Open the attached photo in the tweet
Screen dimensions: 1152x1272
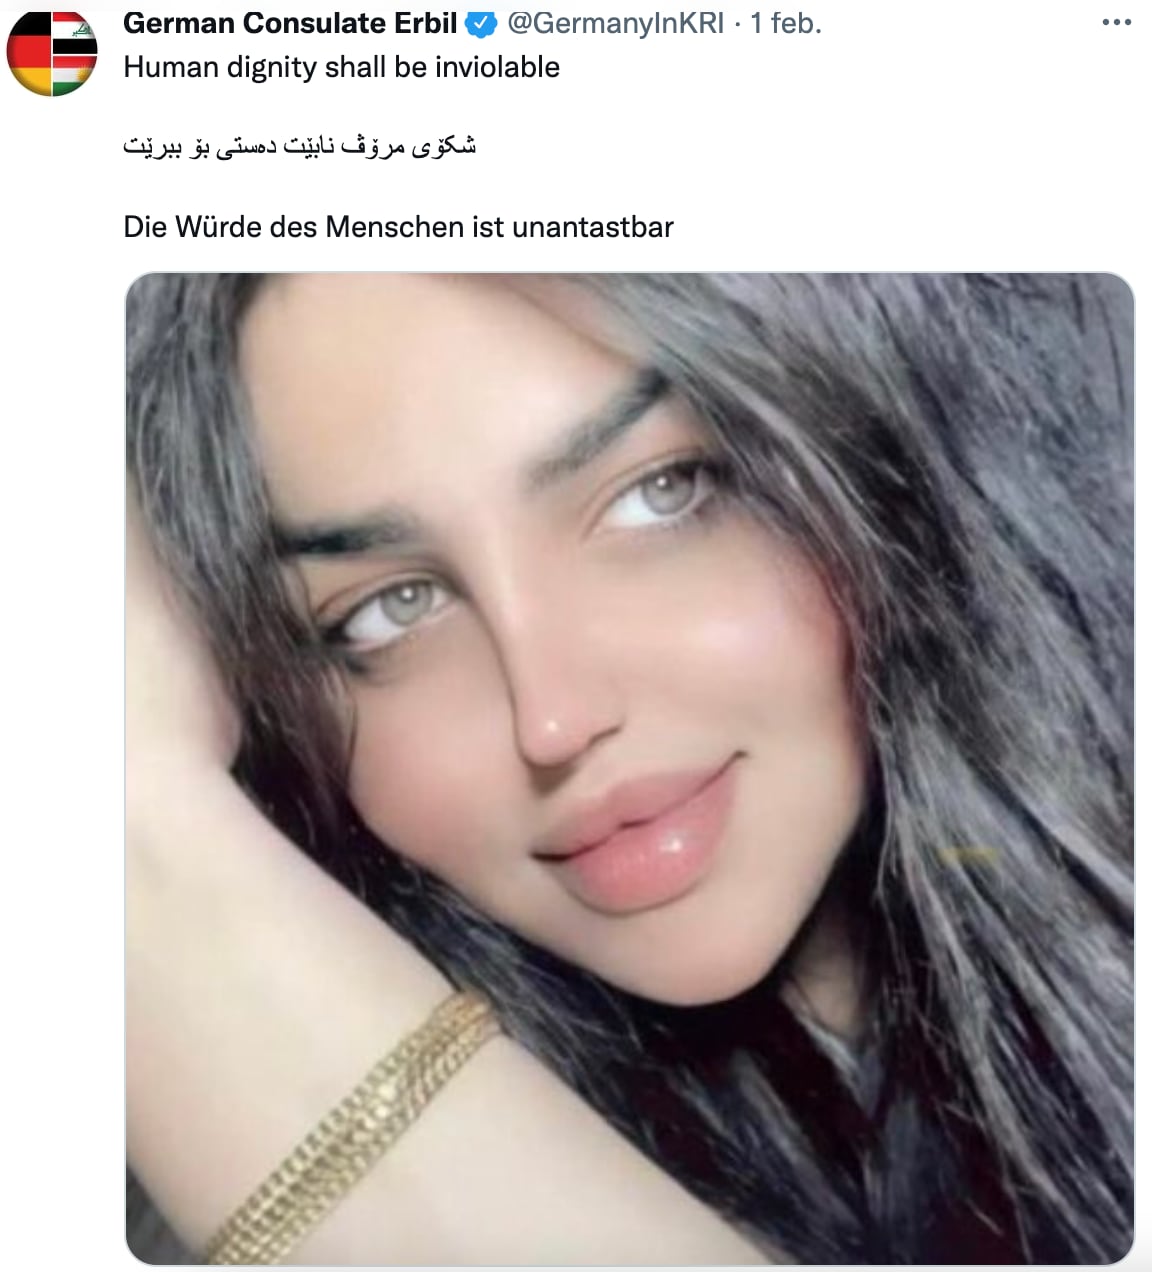coord(630,769)
